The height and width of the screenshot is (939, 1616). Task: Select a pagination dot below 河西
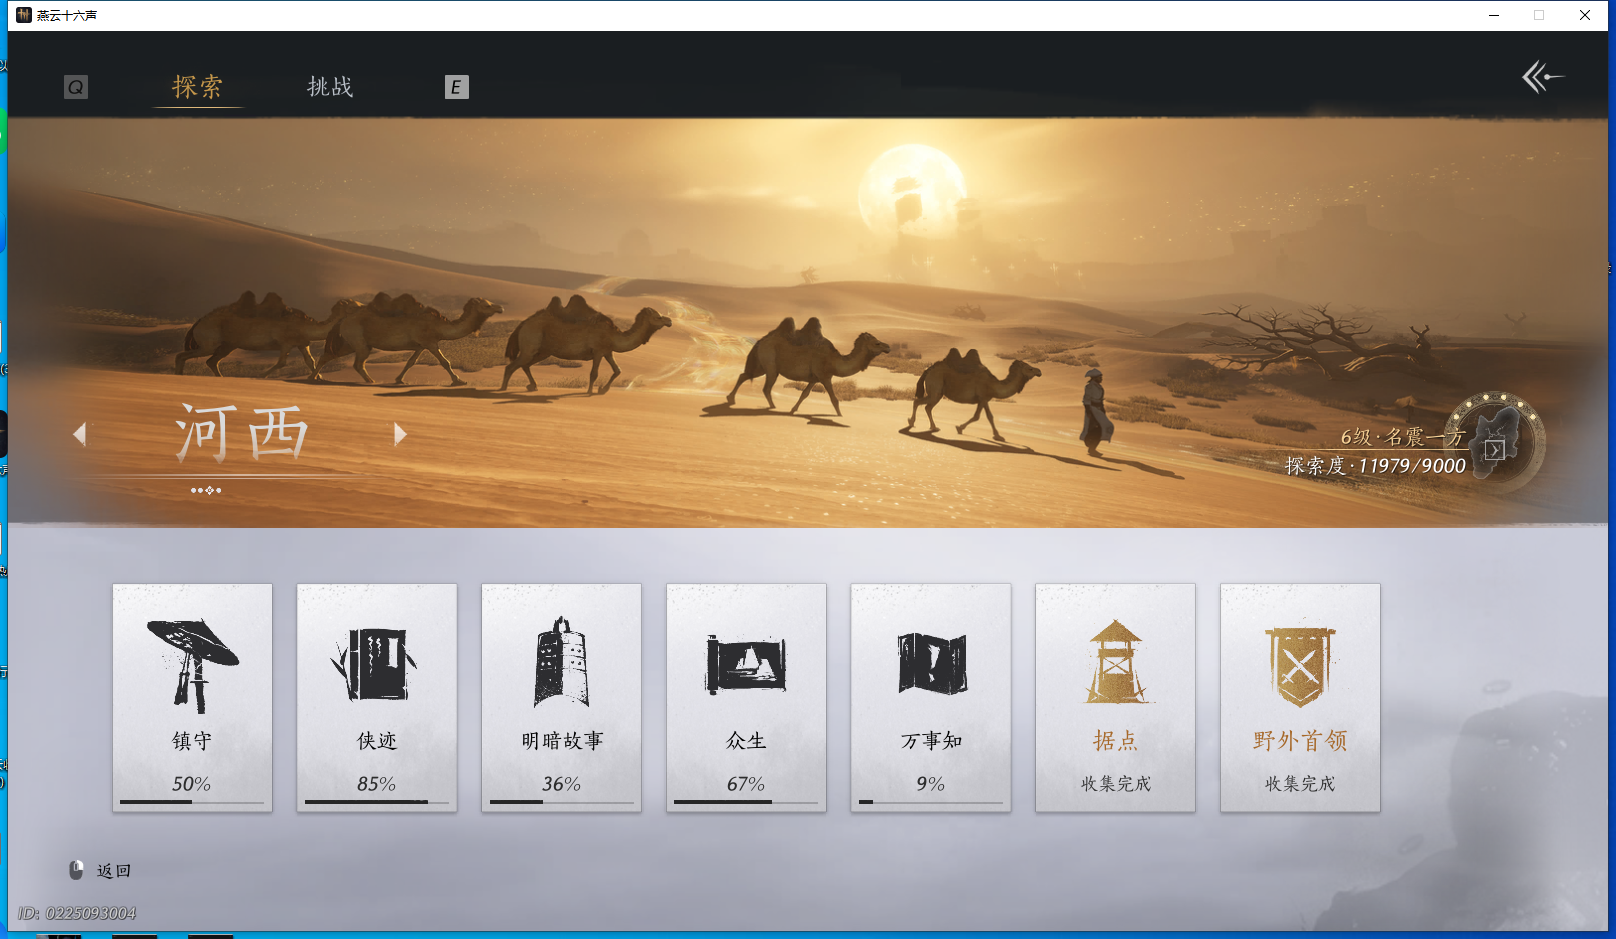(207, 490)
